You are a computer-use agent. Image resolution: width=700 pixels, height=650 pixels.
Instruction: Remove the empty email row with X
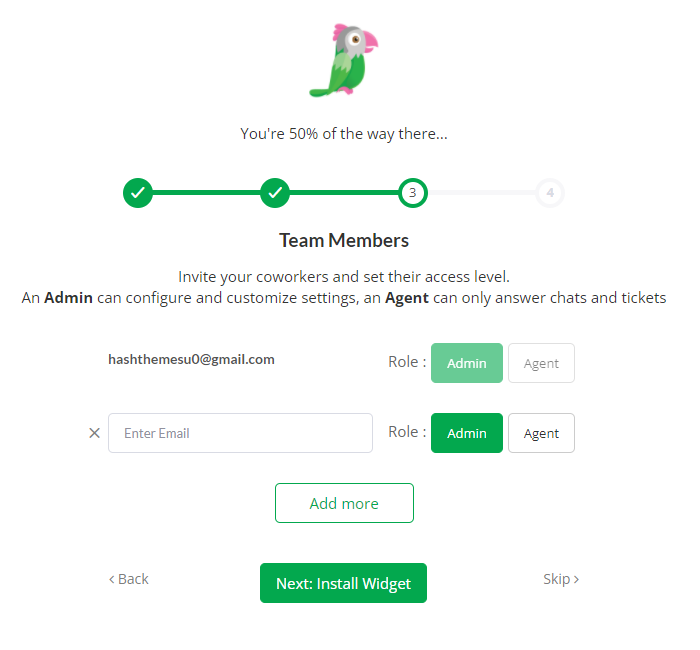point(94,433)
